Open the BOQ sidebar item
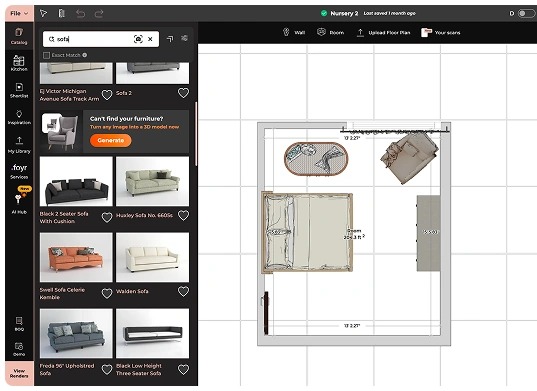 pos(19,324)
